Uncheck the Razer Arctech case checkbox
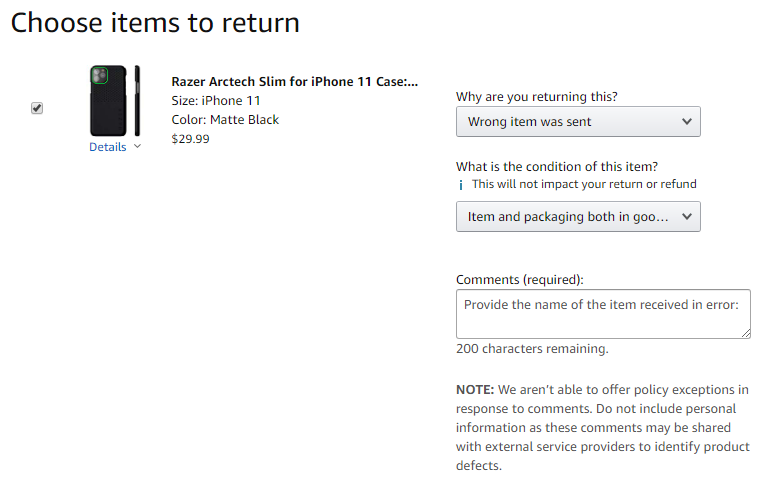This screenshot has height=504, width=767. [x=37, y=108]
